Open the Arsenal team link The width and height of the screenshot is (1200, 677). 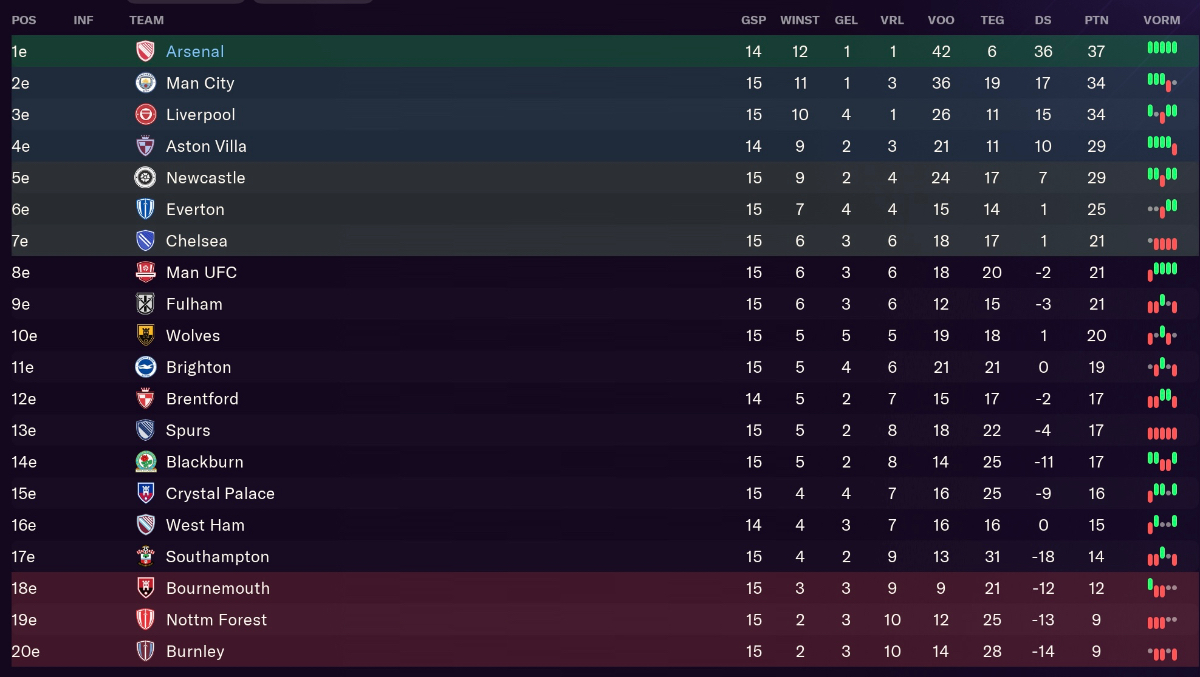coord(195,51)
